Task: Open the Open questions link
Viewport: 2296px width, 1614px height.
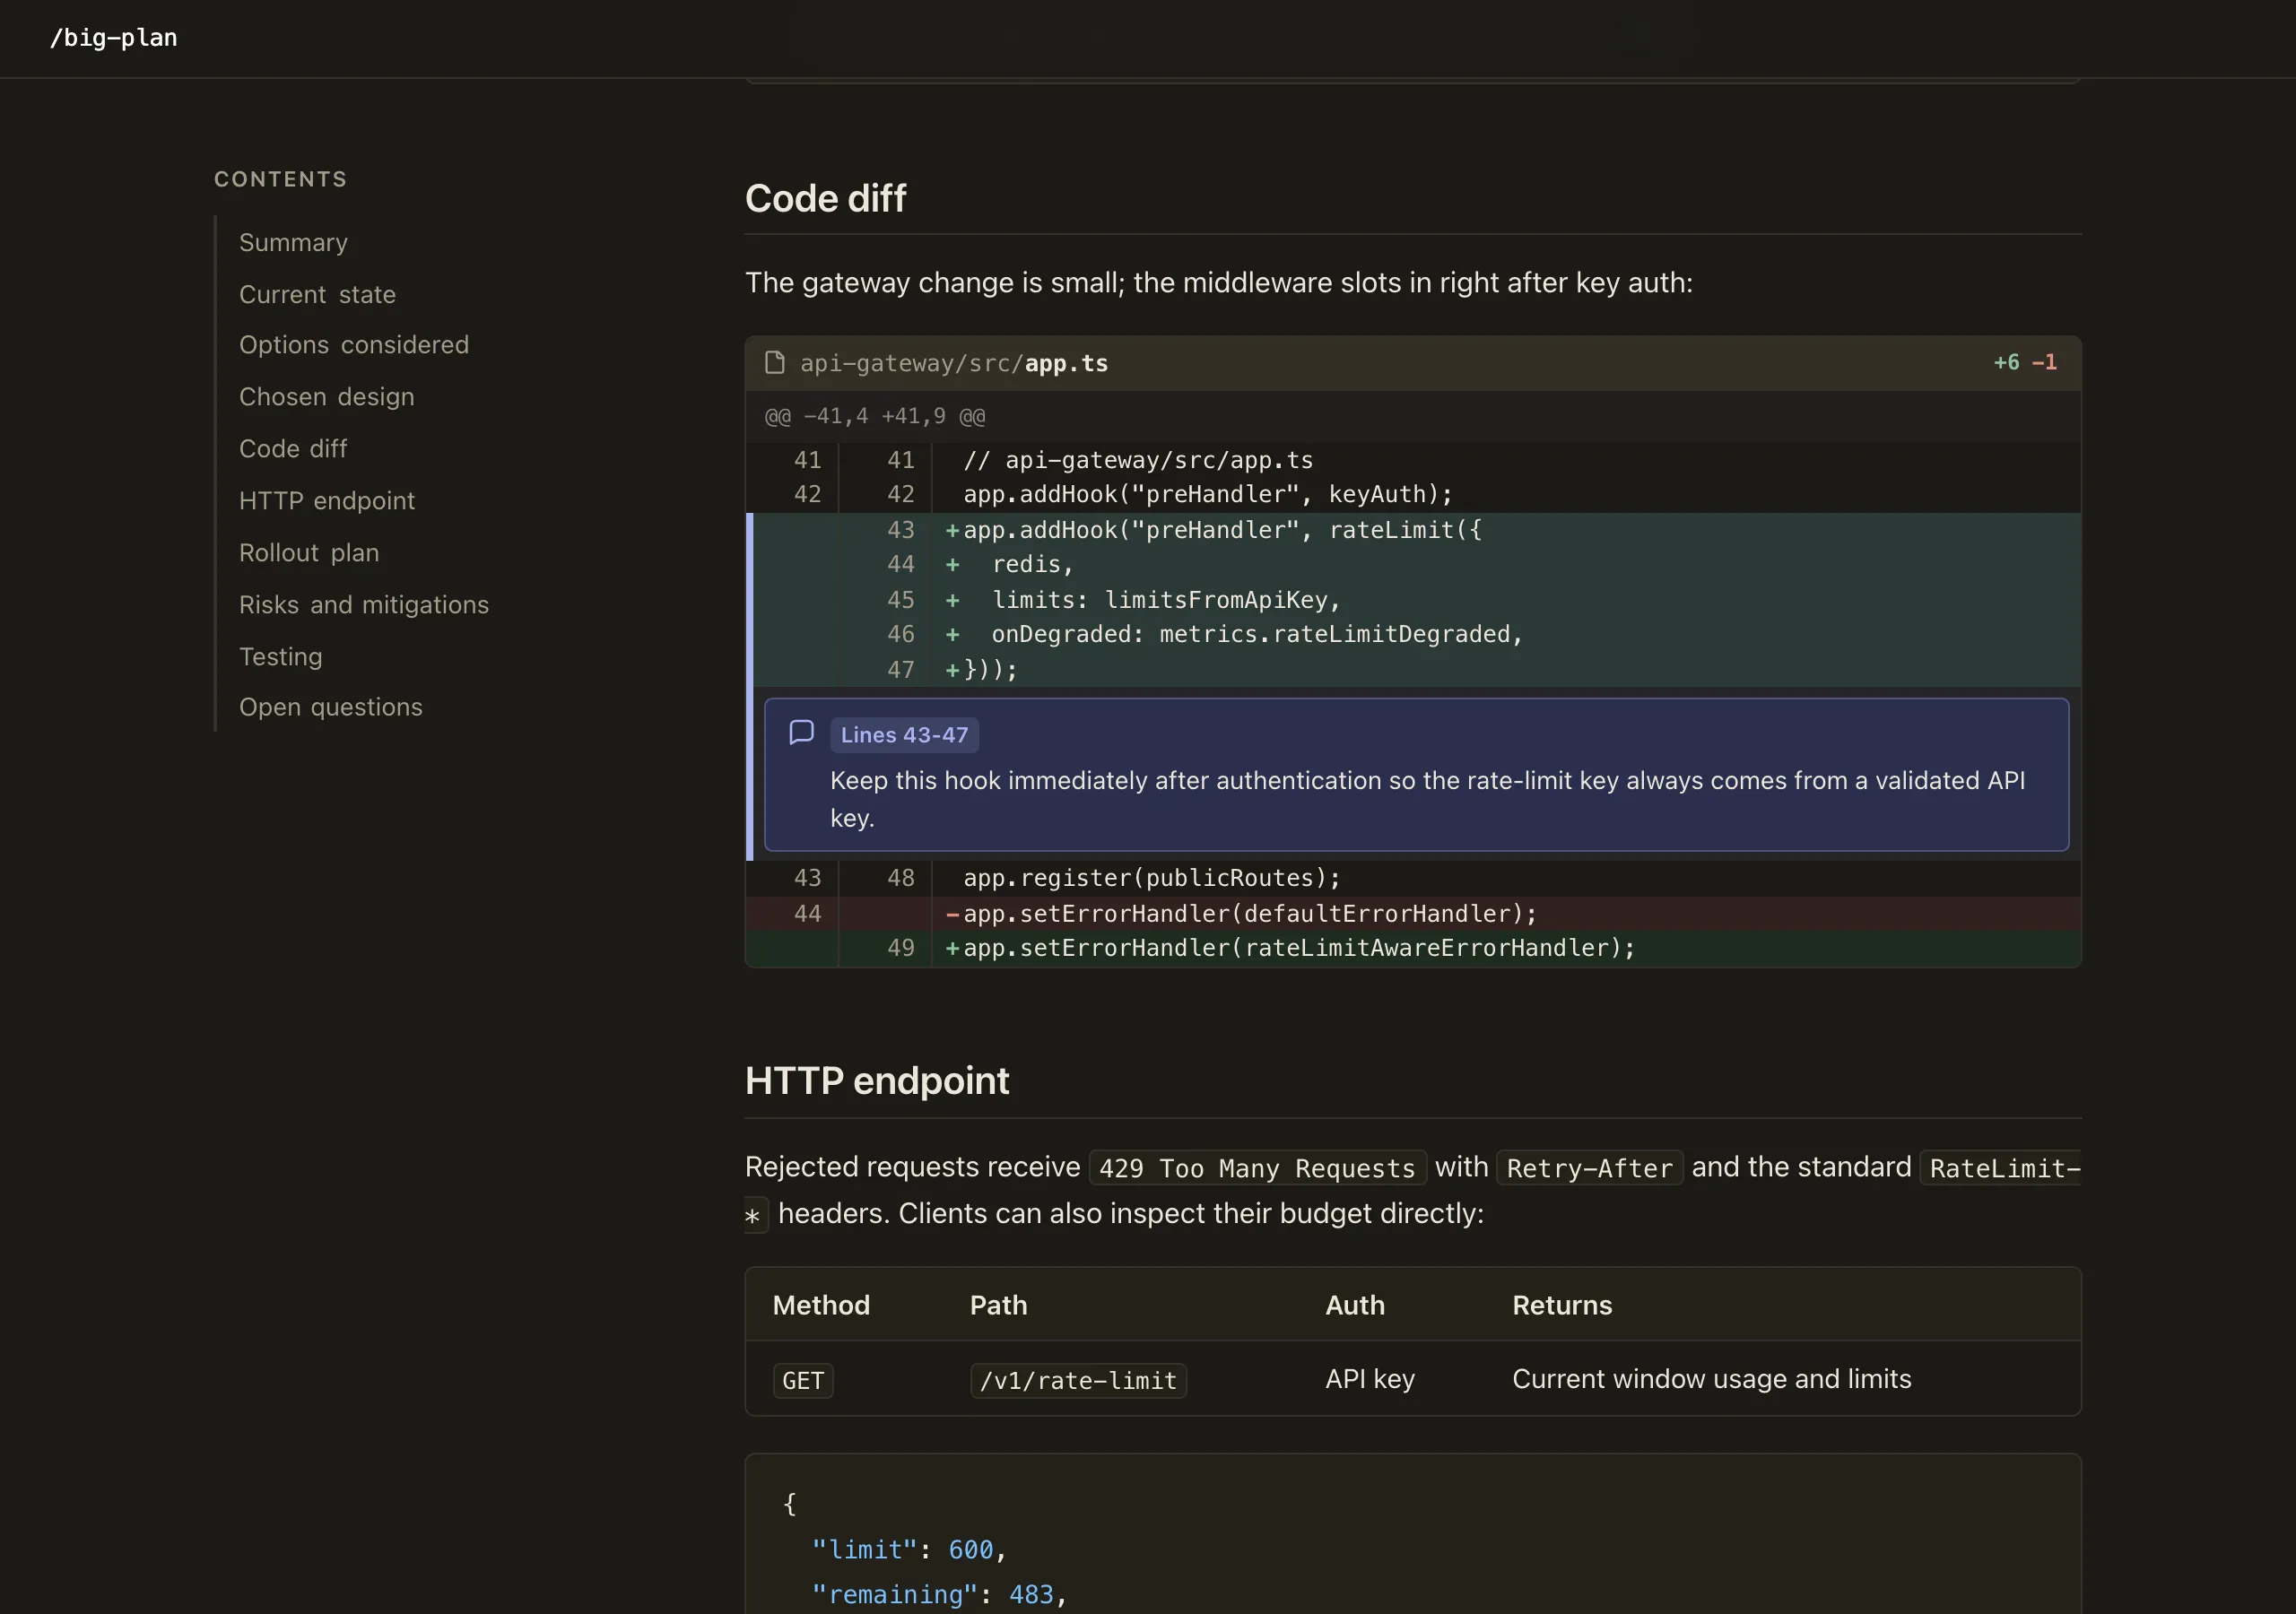Action: [x=330, y=706]
